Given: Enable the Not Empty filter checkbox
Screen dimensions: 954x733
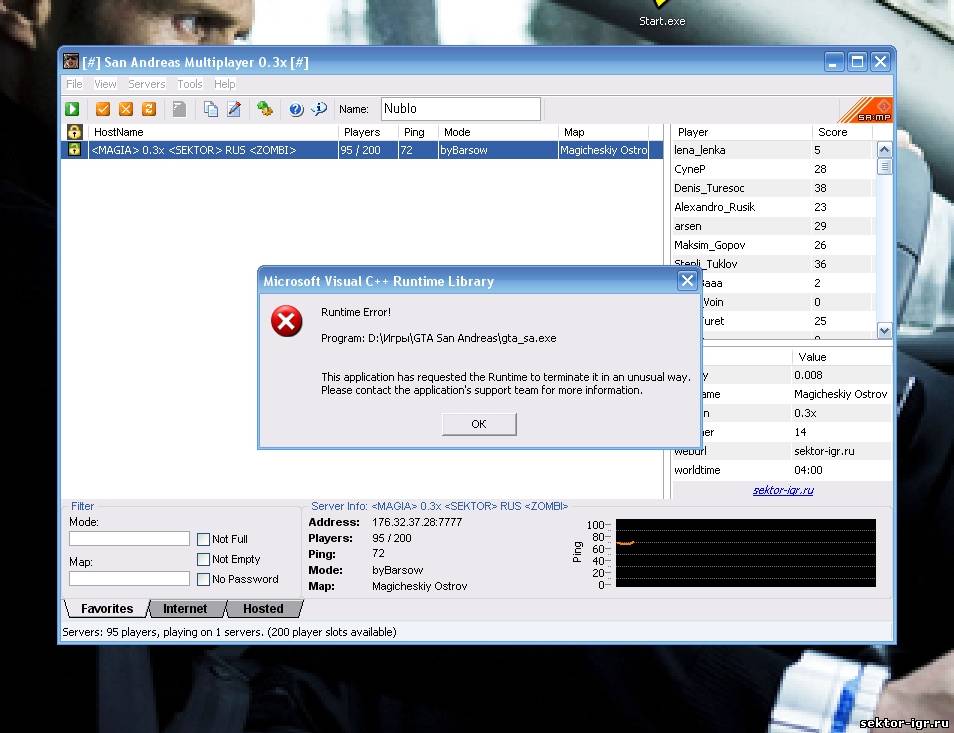Looking at the screenshot, I should (x=204, y=559).
